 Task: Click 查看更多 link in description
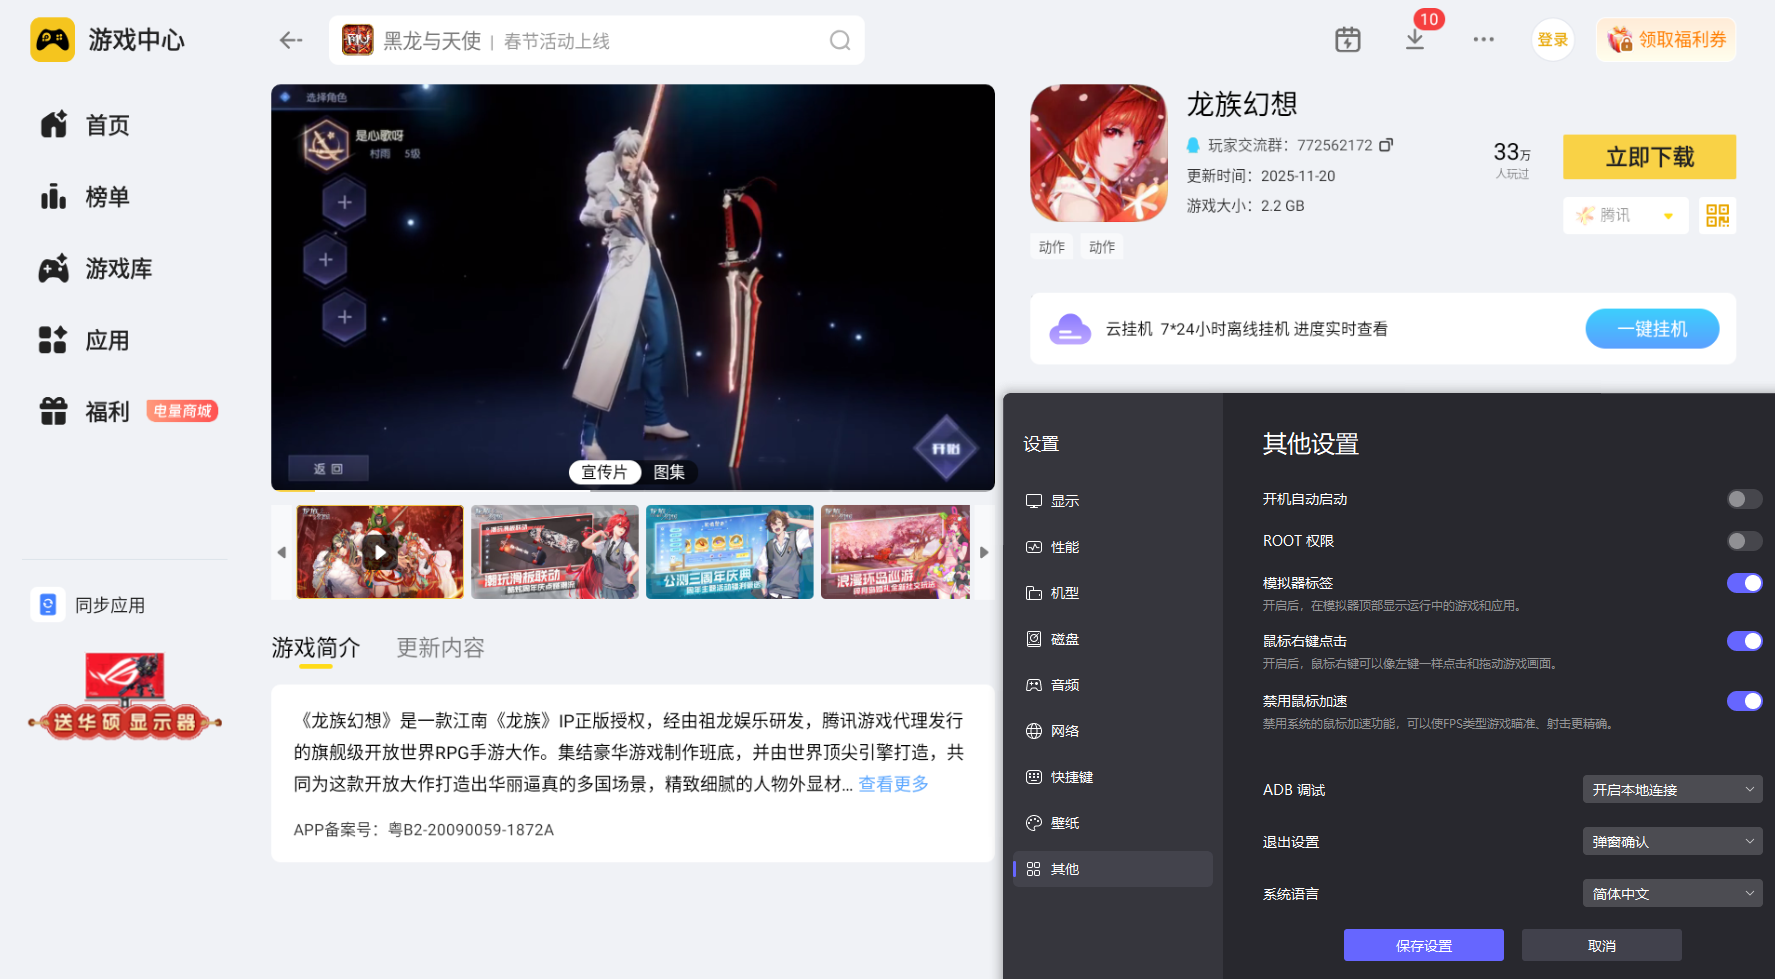coord(893,784)
